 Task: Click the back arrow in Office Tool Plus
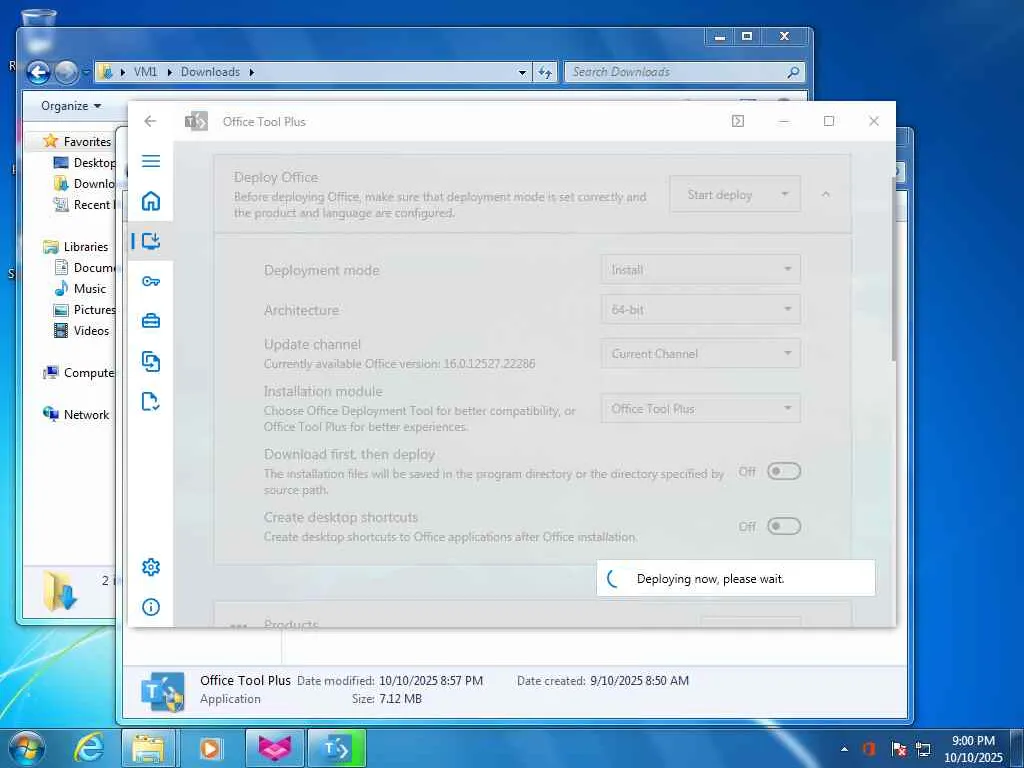click(x=150, y=121)
